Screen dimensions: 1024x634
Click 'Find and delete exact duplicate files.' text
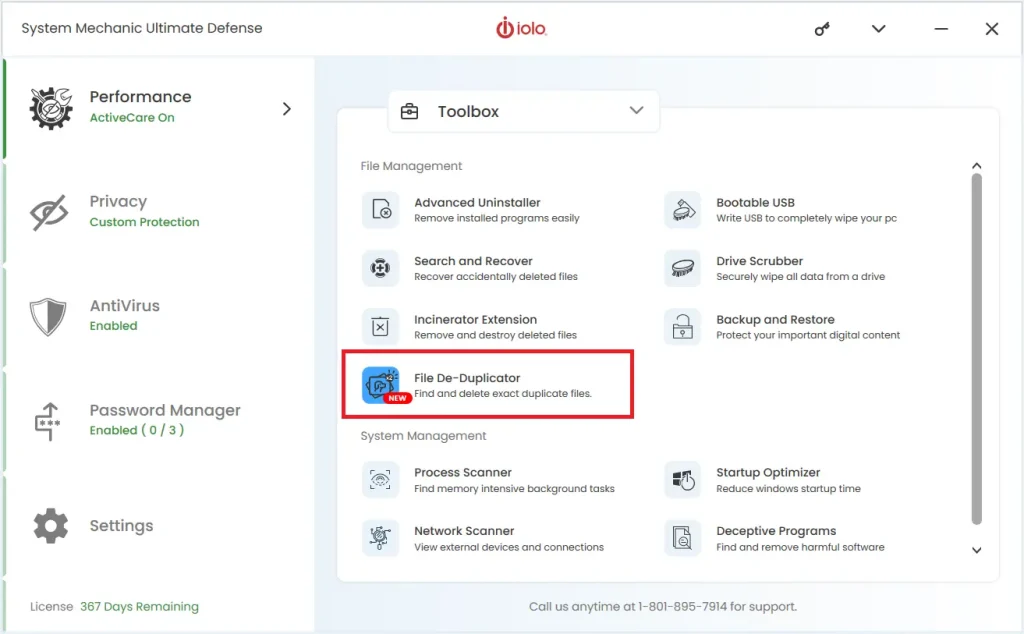503,394
